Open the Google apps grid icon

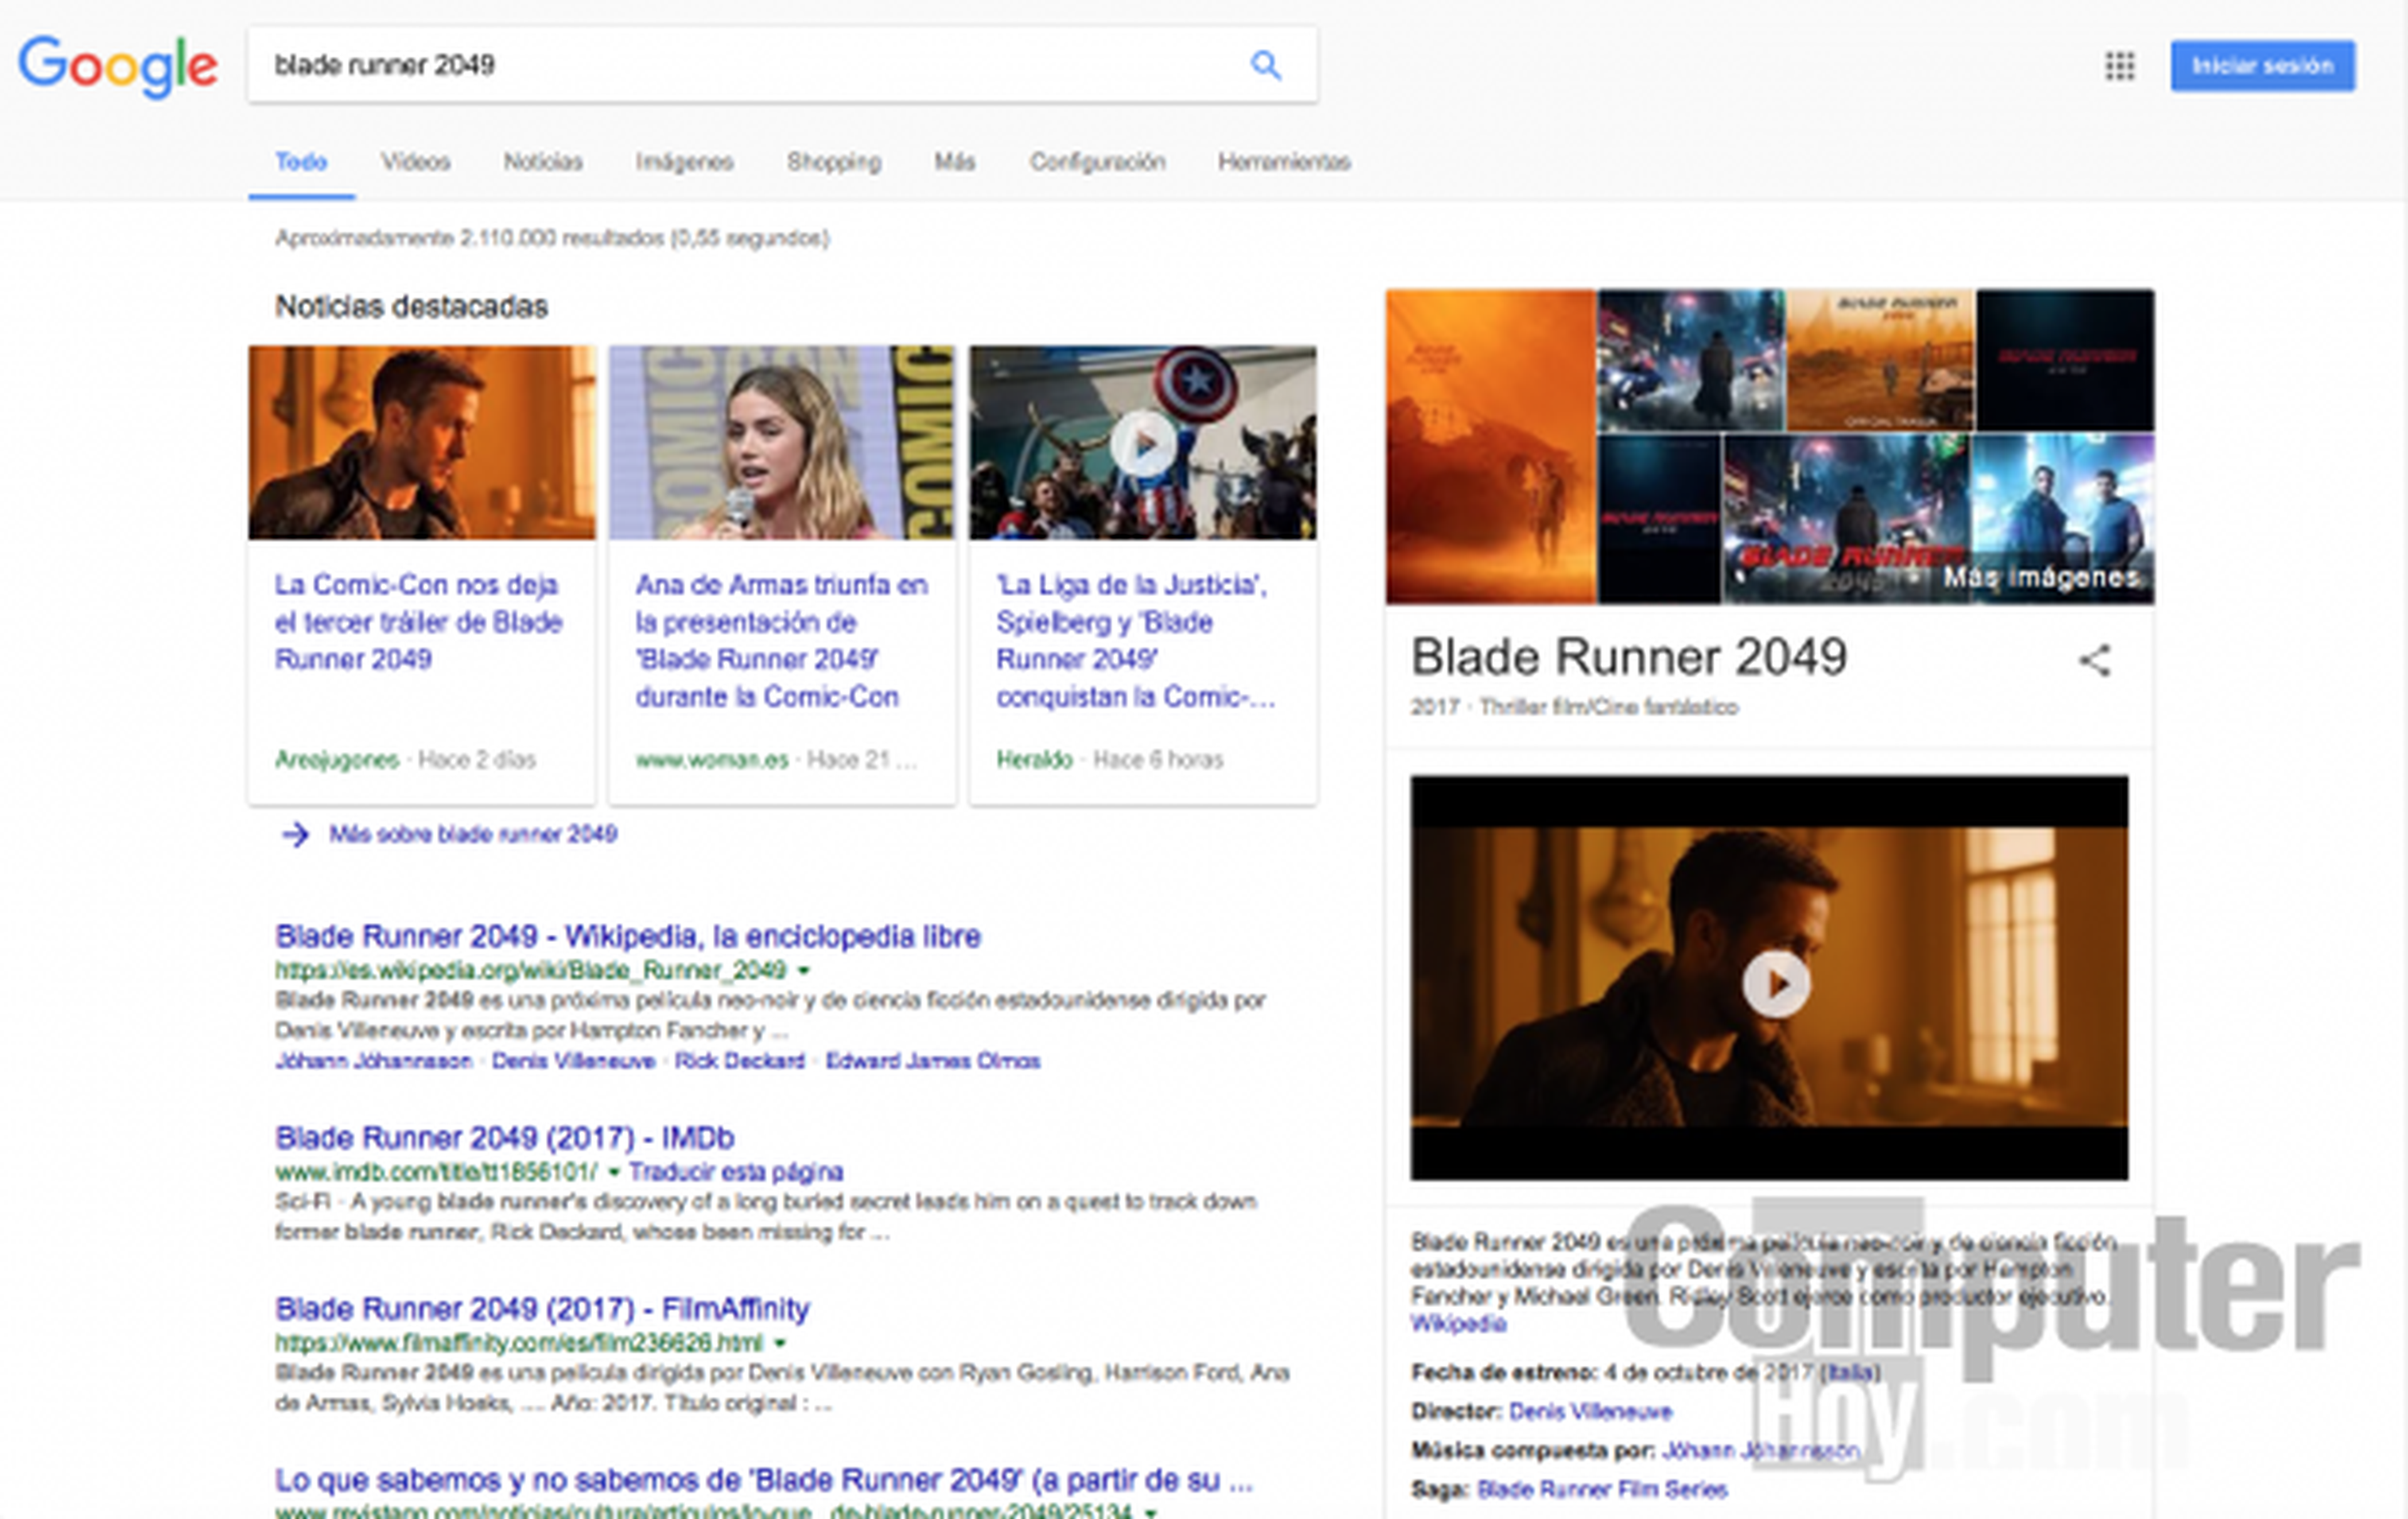click(x=2119, y=66)
